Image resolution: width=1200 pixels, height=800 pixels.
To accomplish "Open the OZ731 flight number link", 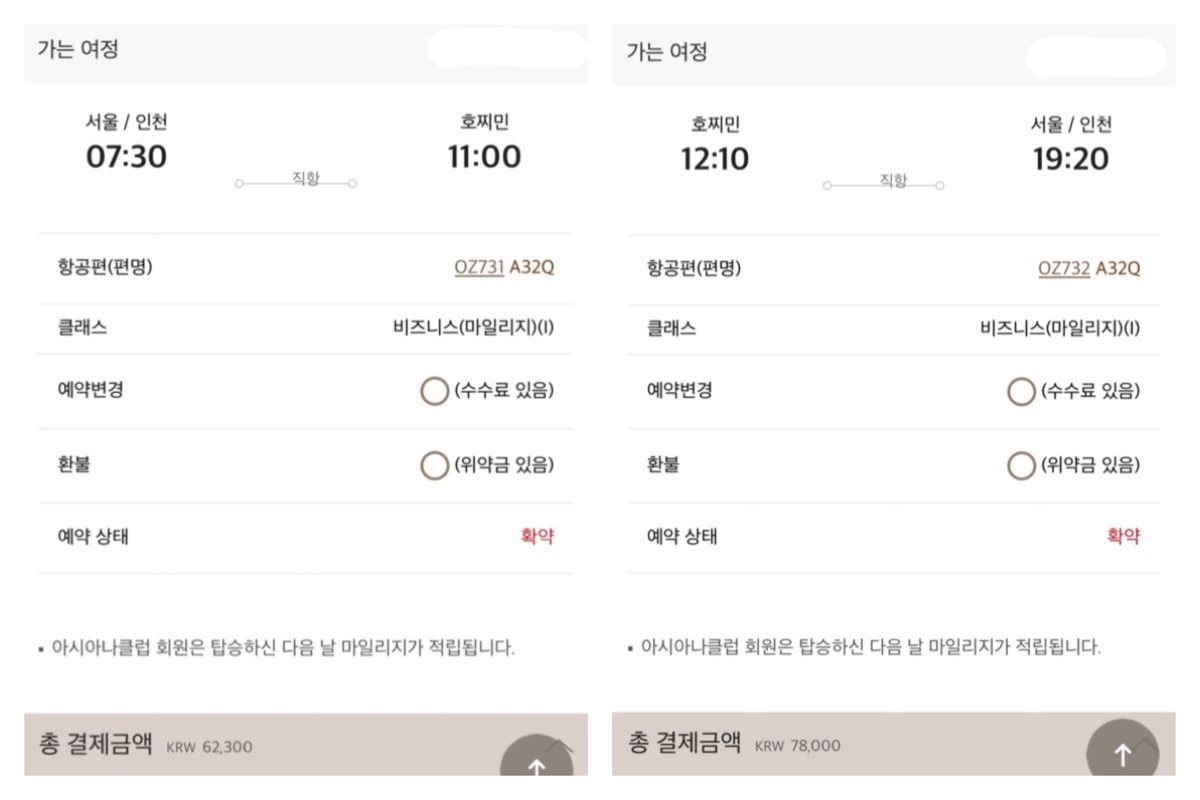I will [x=479, y=268].
